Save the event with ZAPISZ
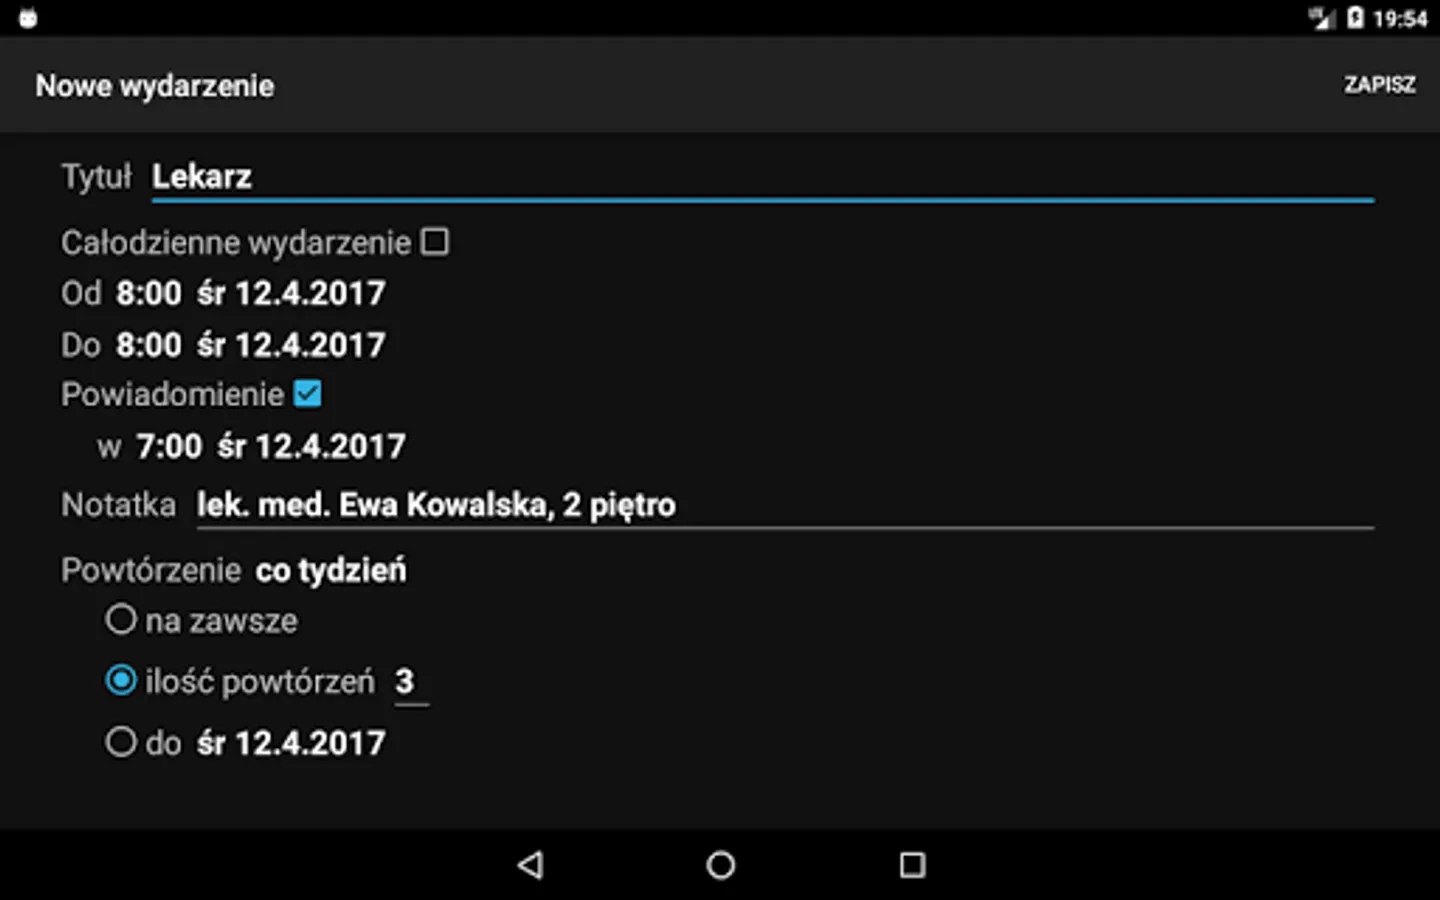Viewport: 1440px width, 900px height. 1379,85
